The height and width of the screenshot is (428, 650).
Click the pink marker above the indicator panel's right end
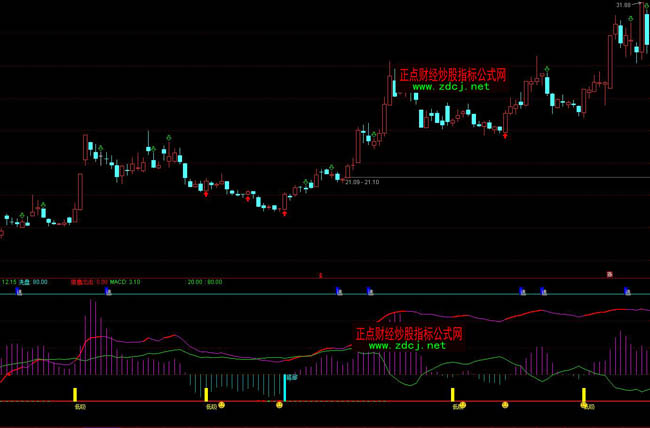click(x=608, y=274)
